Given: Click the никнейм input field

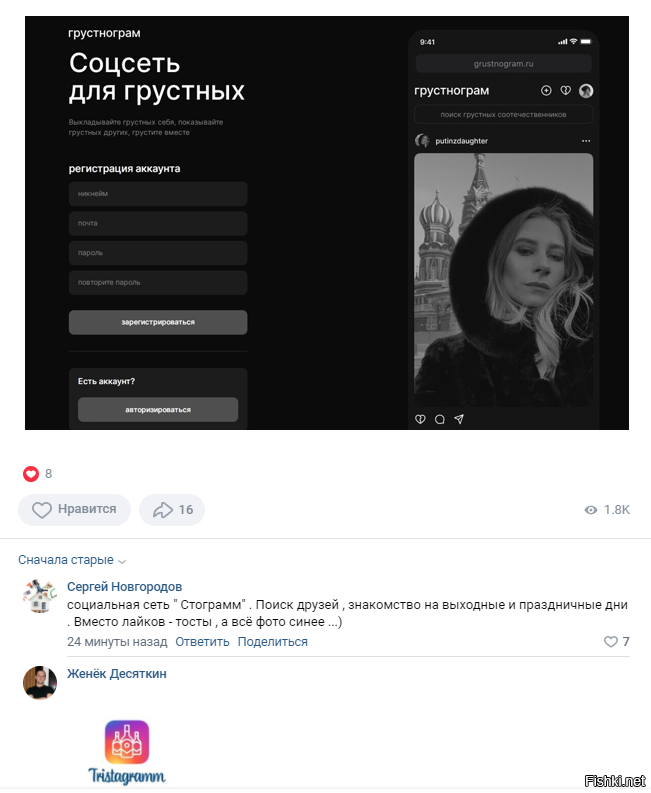Looking at the screenshot, I should 158,194.
